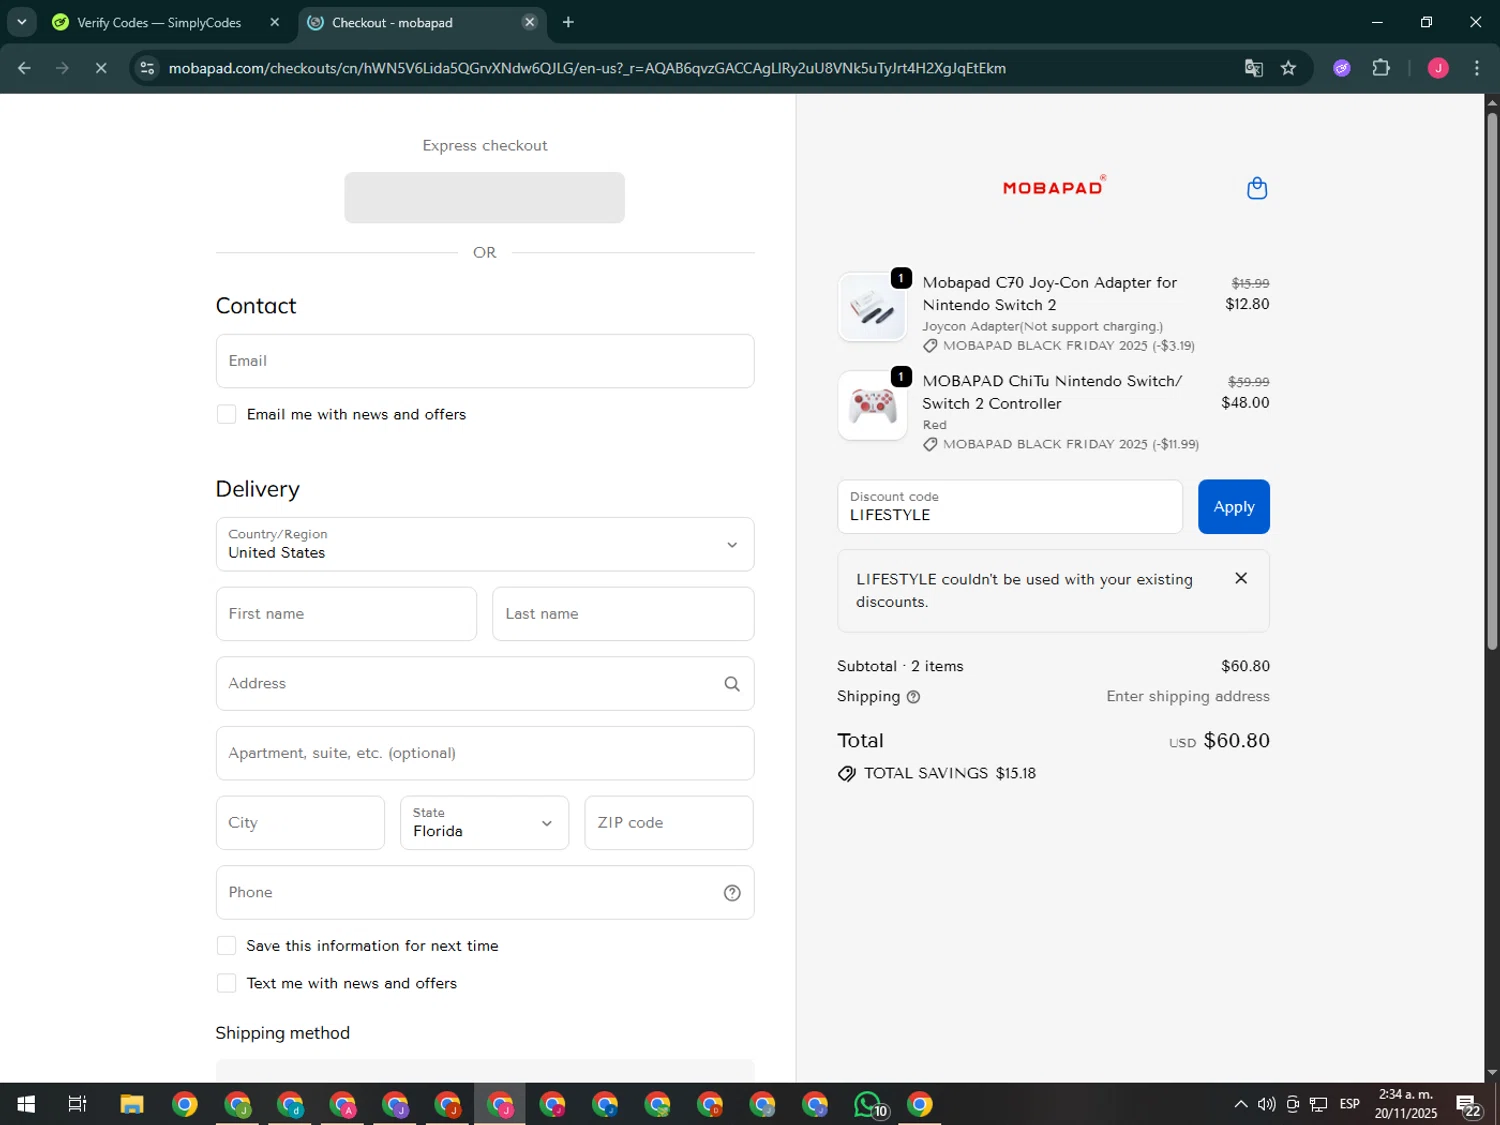Click the 'Enter shipping address' text

point(1188,697)
